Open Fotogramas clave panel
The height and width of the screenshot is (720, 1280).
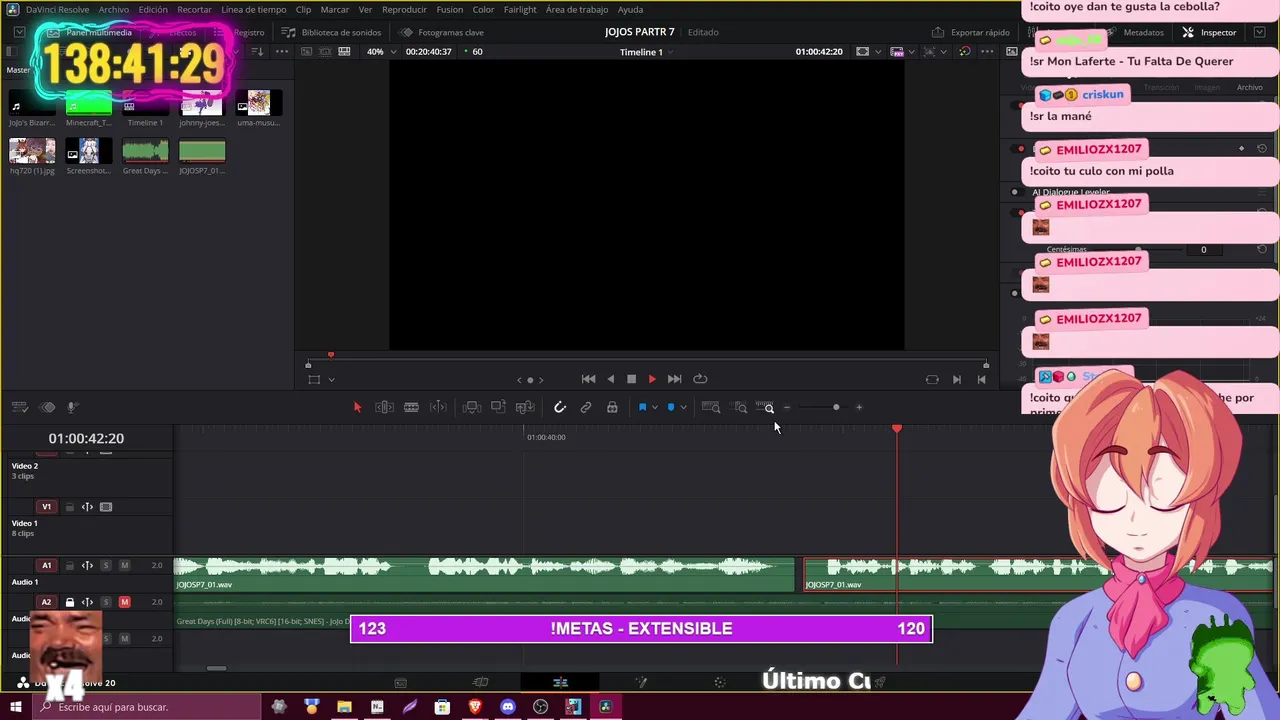pos(442,32)
